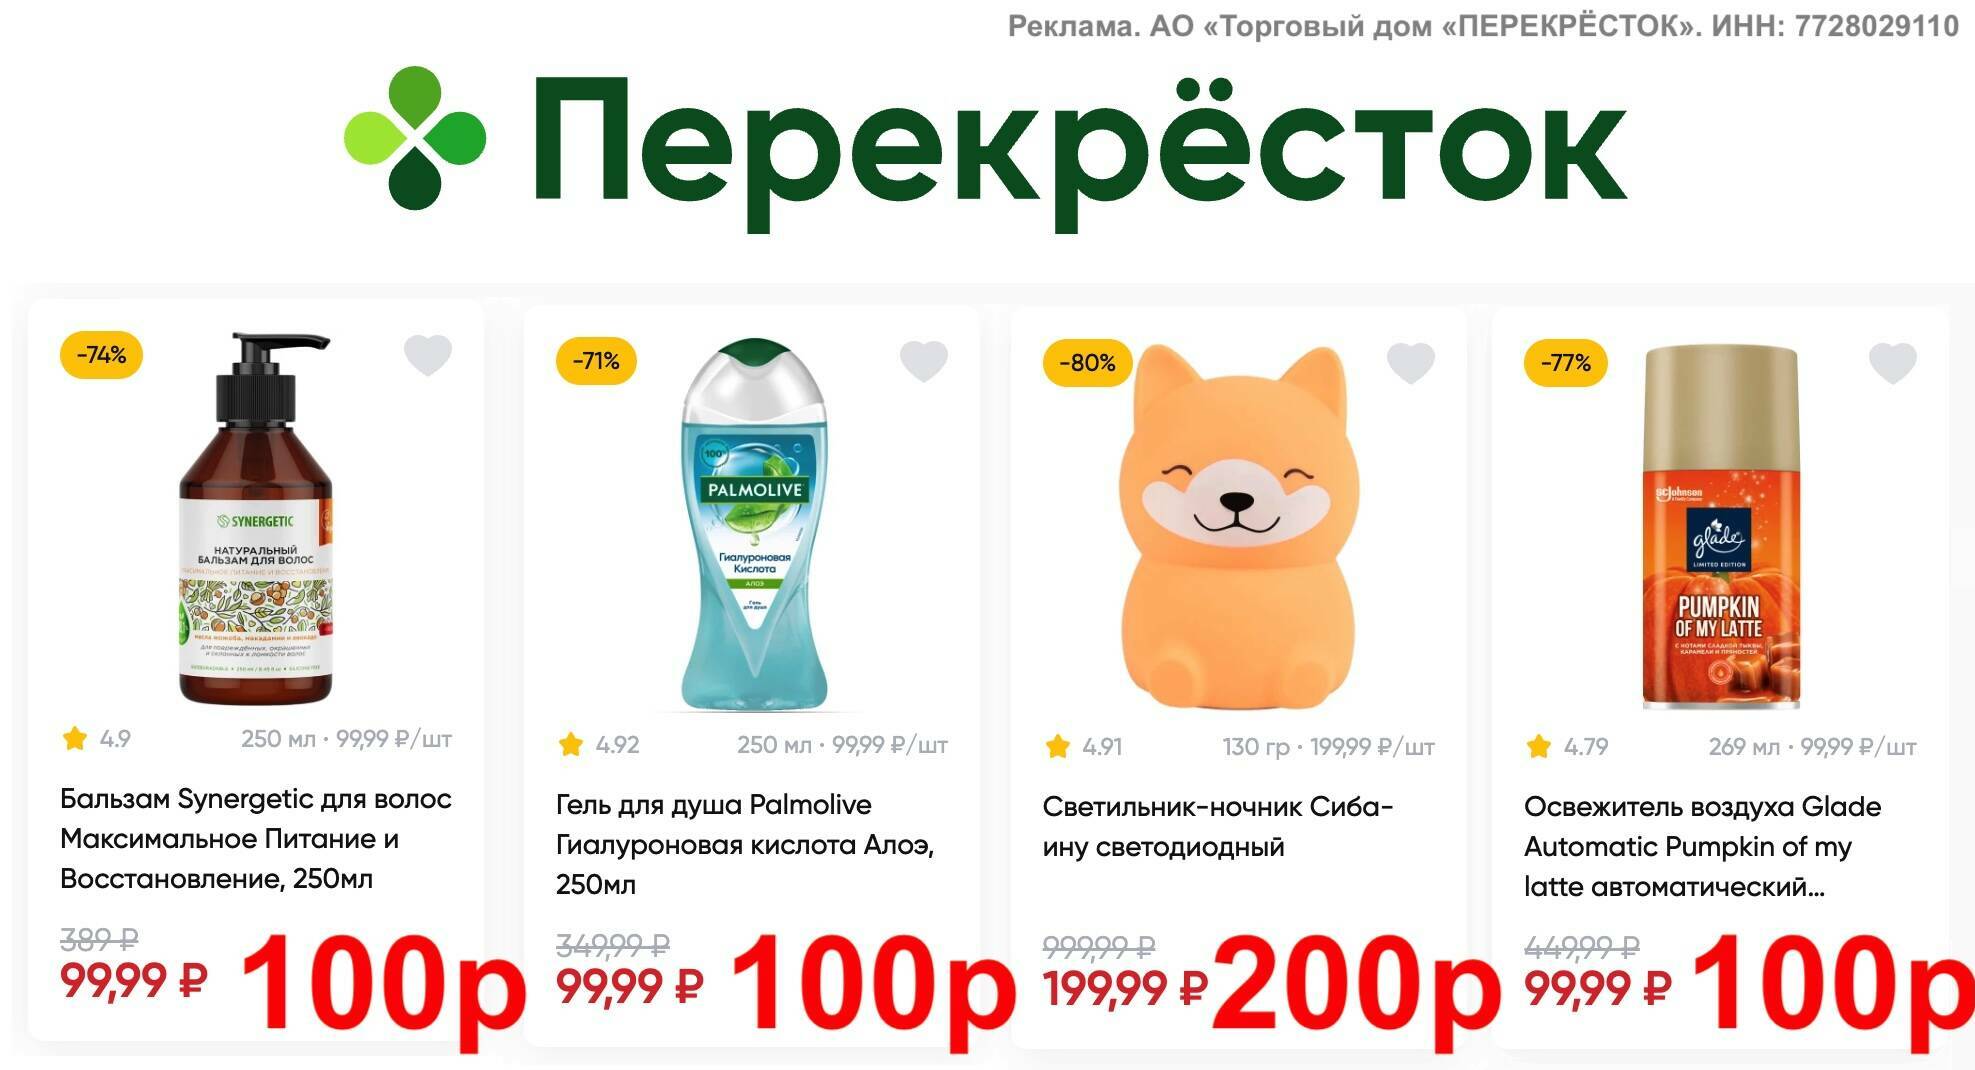Viewport: 1975px width, 1070px height.
Task: Open the orange Shiba Inu lamp image
Action: pos(1238,527)
